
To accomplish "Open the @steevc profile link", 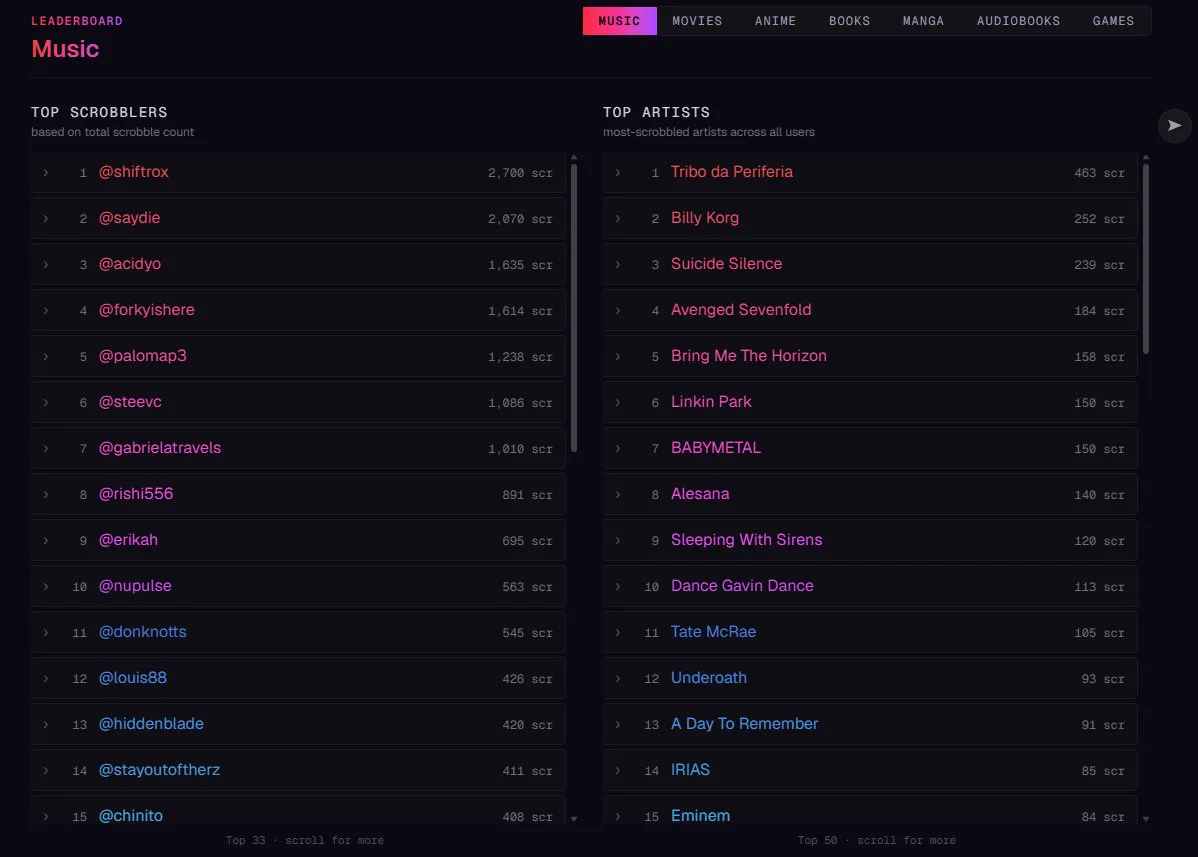I will (x=130, y=402).
